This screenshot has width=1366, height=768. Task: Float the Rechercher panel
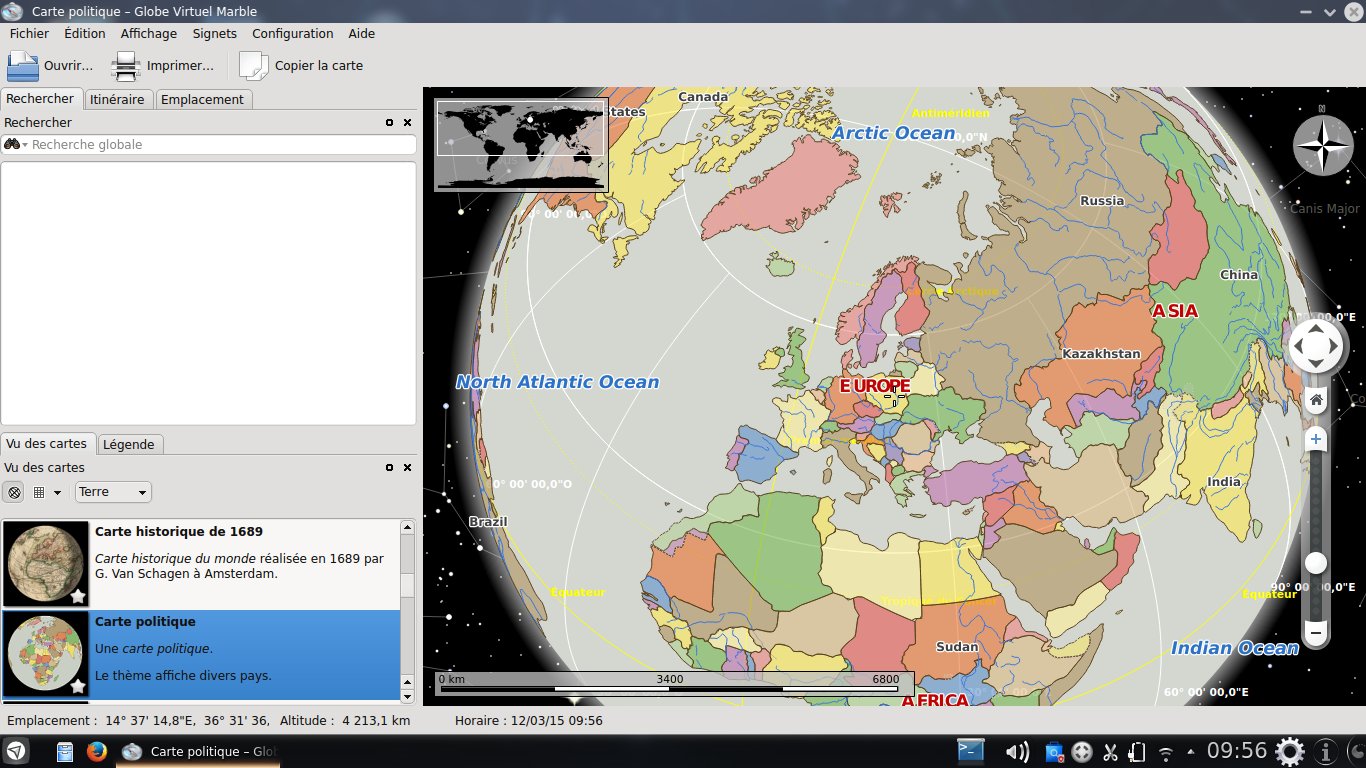[x=390, y=122]
